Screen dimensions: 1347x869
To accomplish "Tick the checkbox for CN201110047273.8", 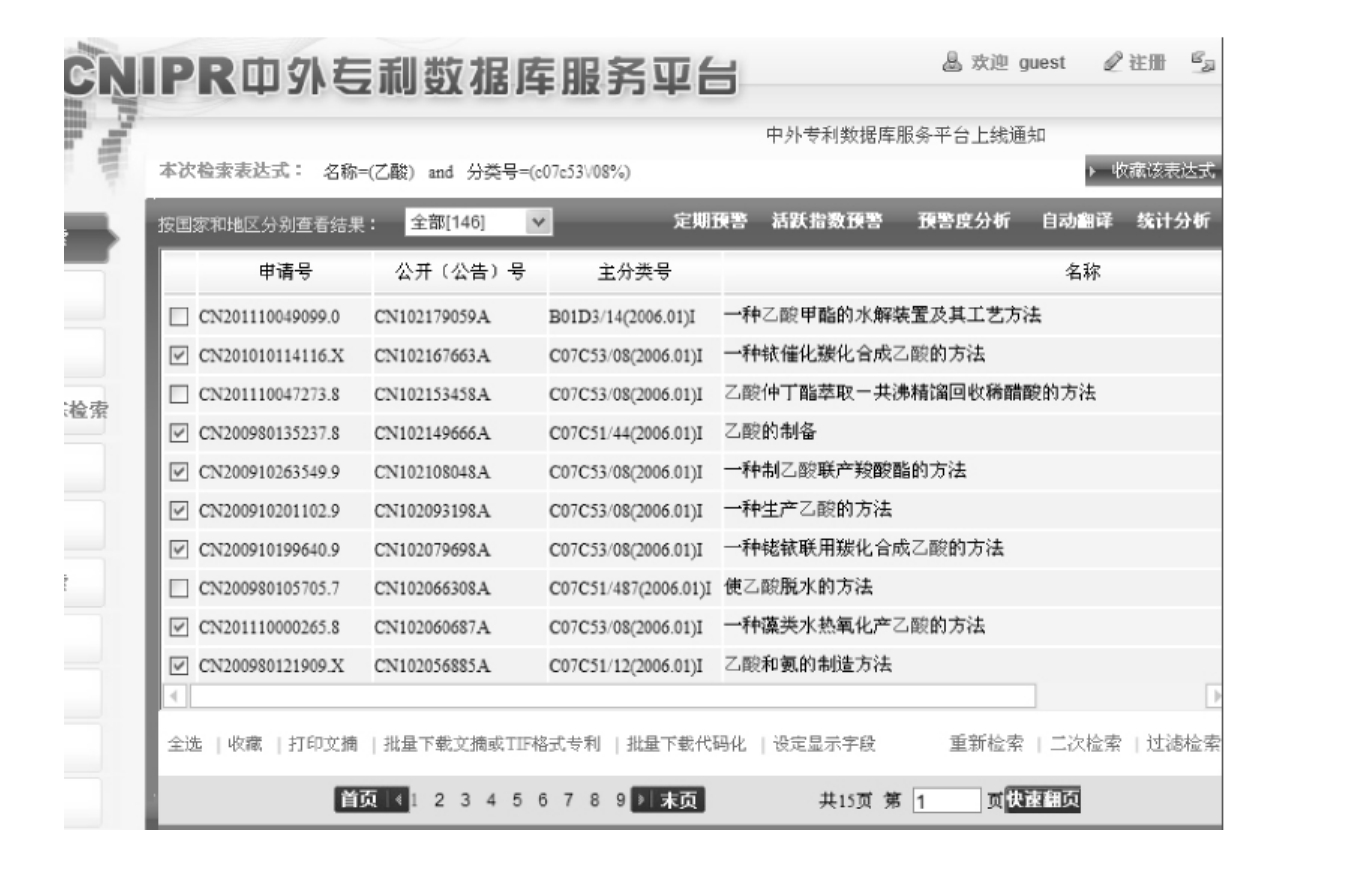I will point(179,394).
